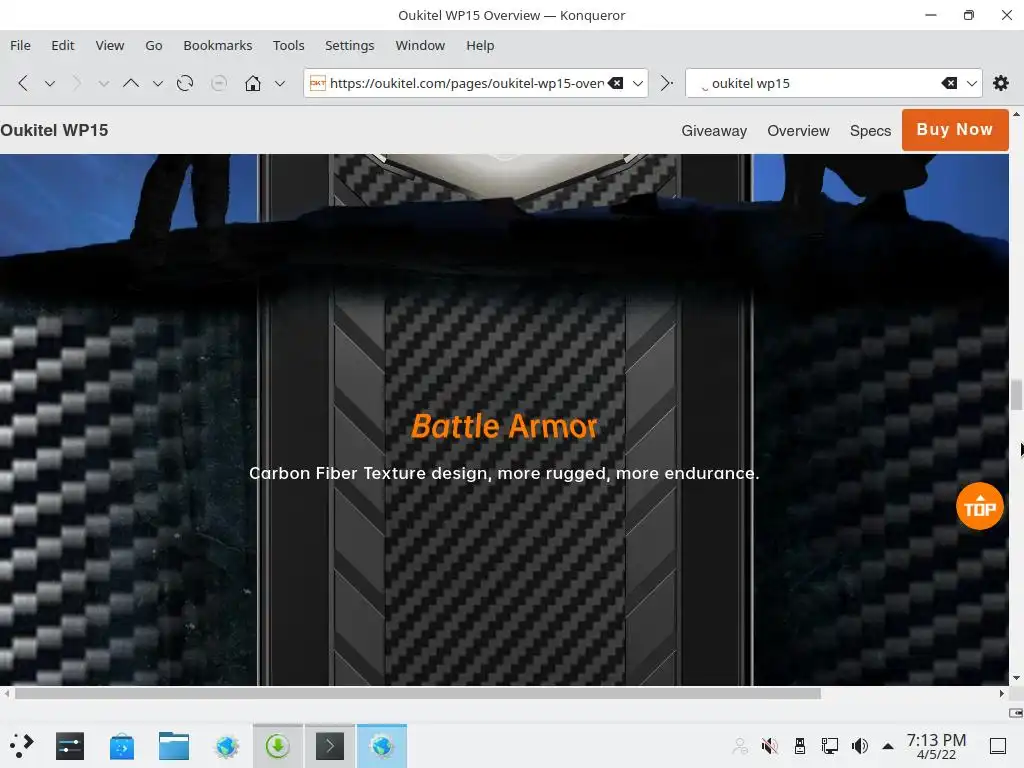Open the removable devices tray icon
Viewport: 1024px width, 768px height.
[x=799, y=746]
